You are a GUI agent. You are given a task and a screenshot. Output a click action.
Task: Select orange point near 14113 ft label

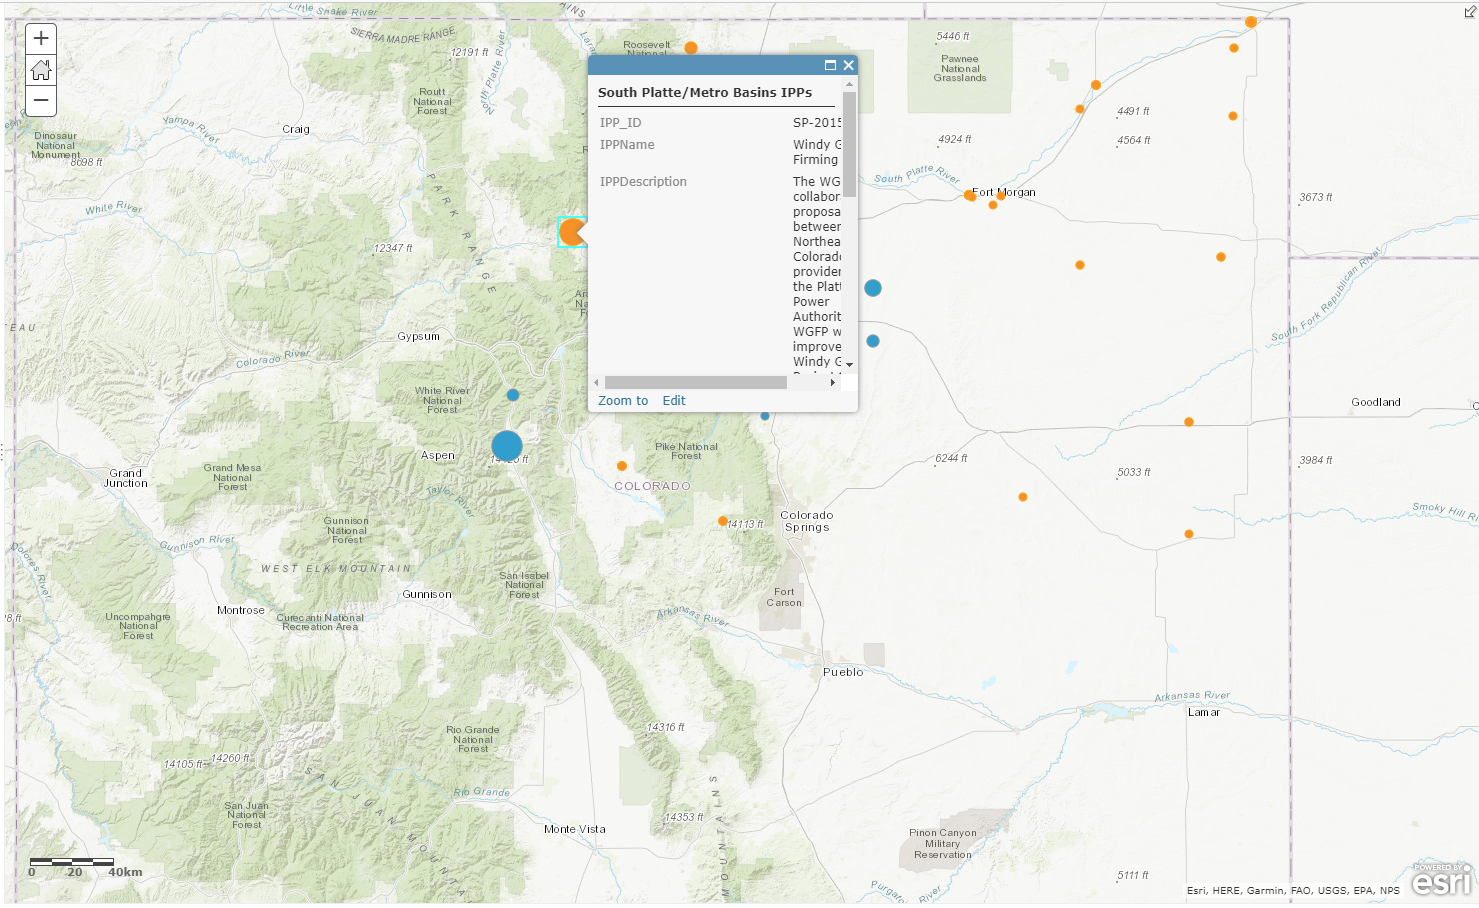pos(723,521)
